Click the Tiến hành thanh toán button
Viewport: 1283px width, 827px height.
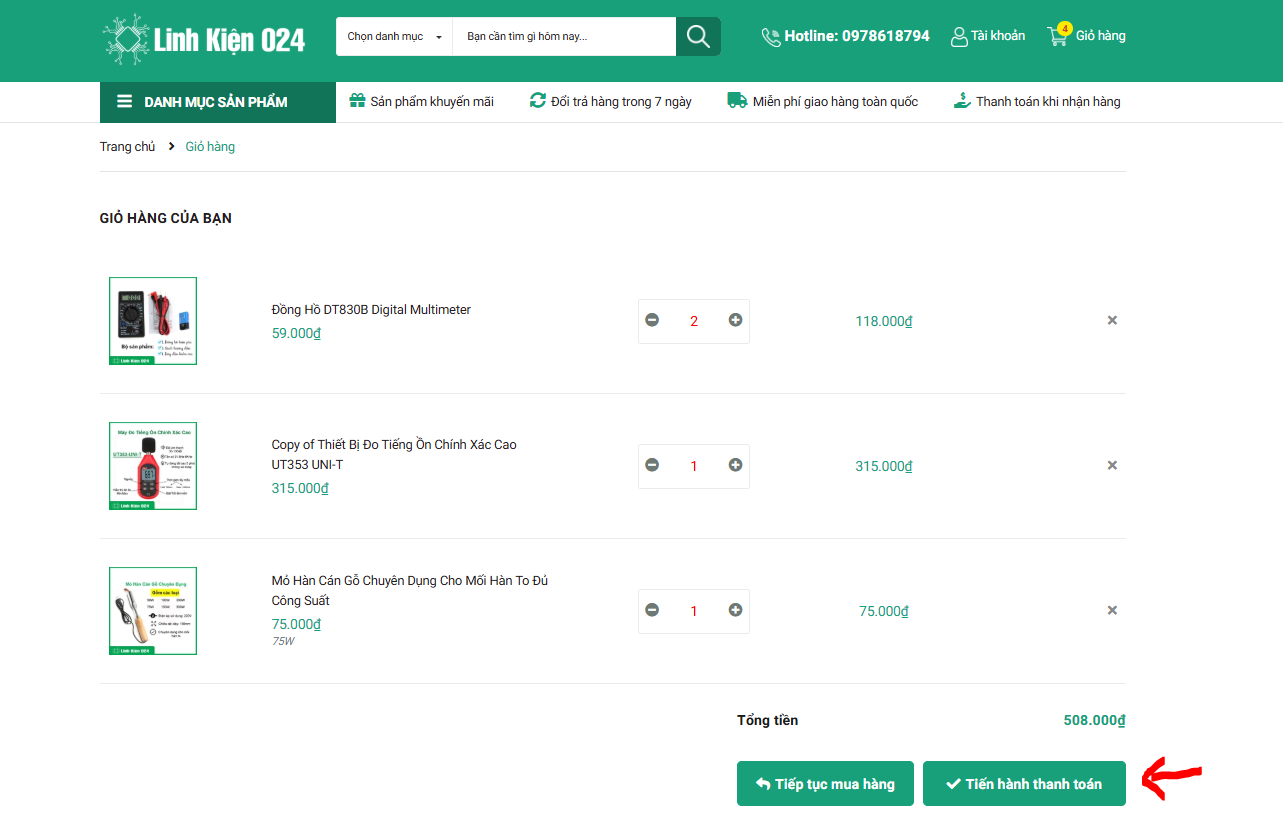click(1024, 784)
